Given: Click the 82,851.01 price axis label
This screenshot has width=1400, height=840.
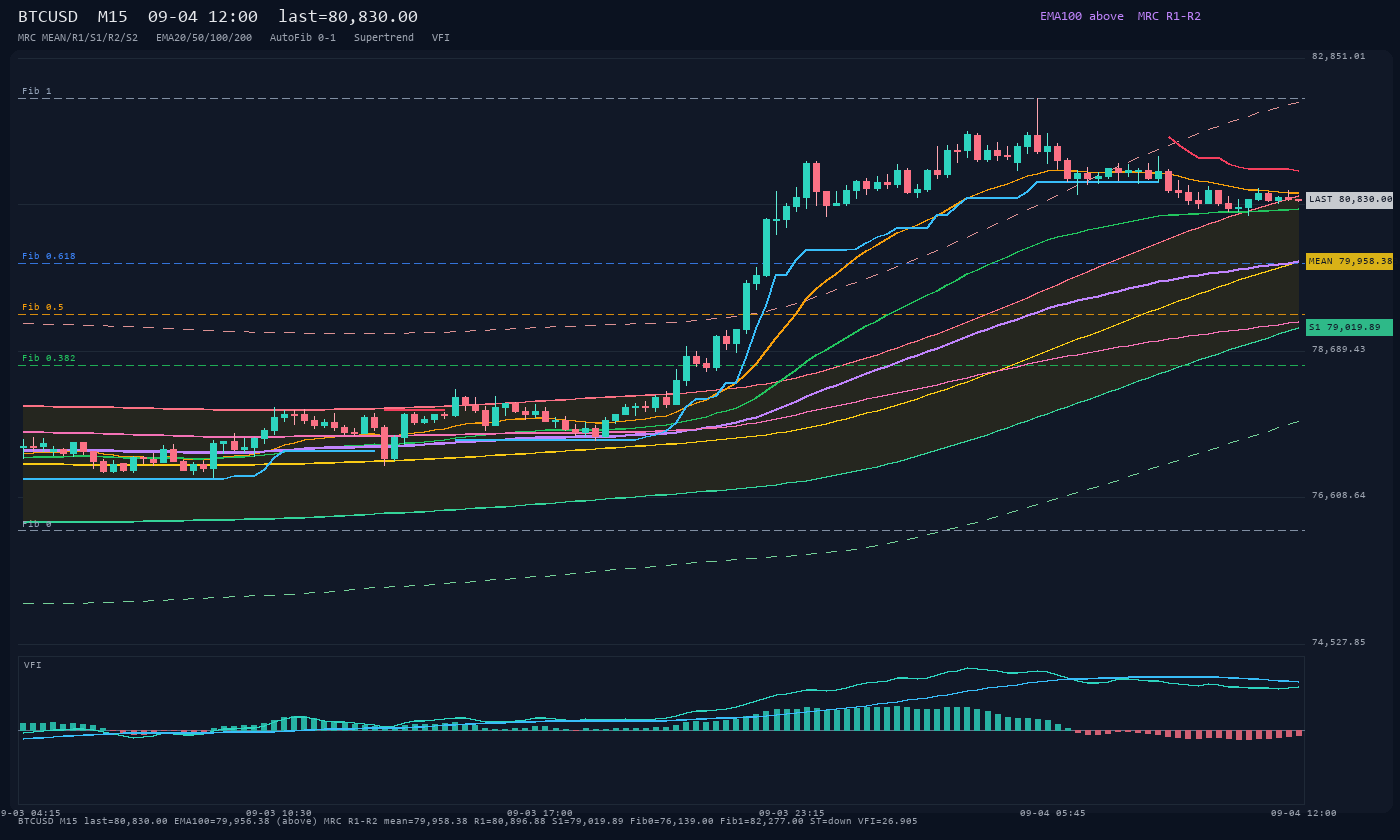Looking at the screenshot, I should click(1338, 57).
